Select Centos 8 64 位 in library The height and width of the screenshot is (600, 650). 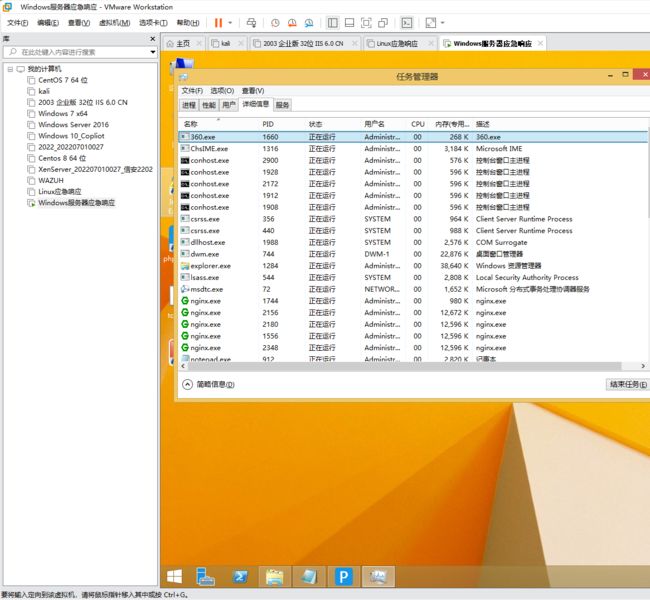click(x=62, y=158)
